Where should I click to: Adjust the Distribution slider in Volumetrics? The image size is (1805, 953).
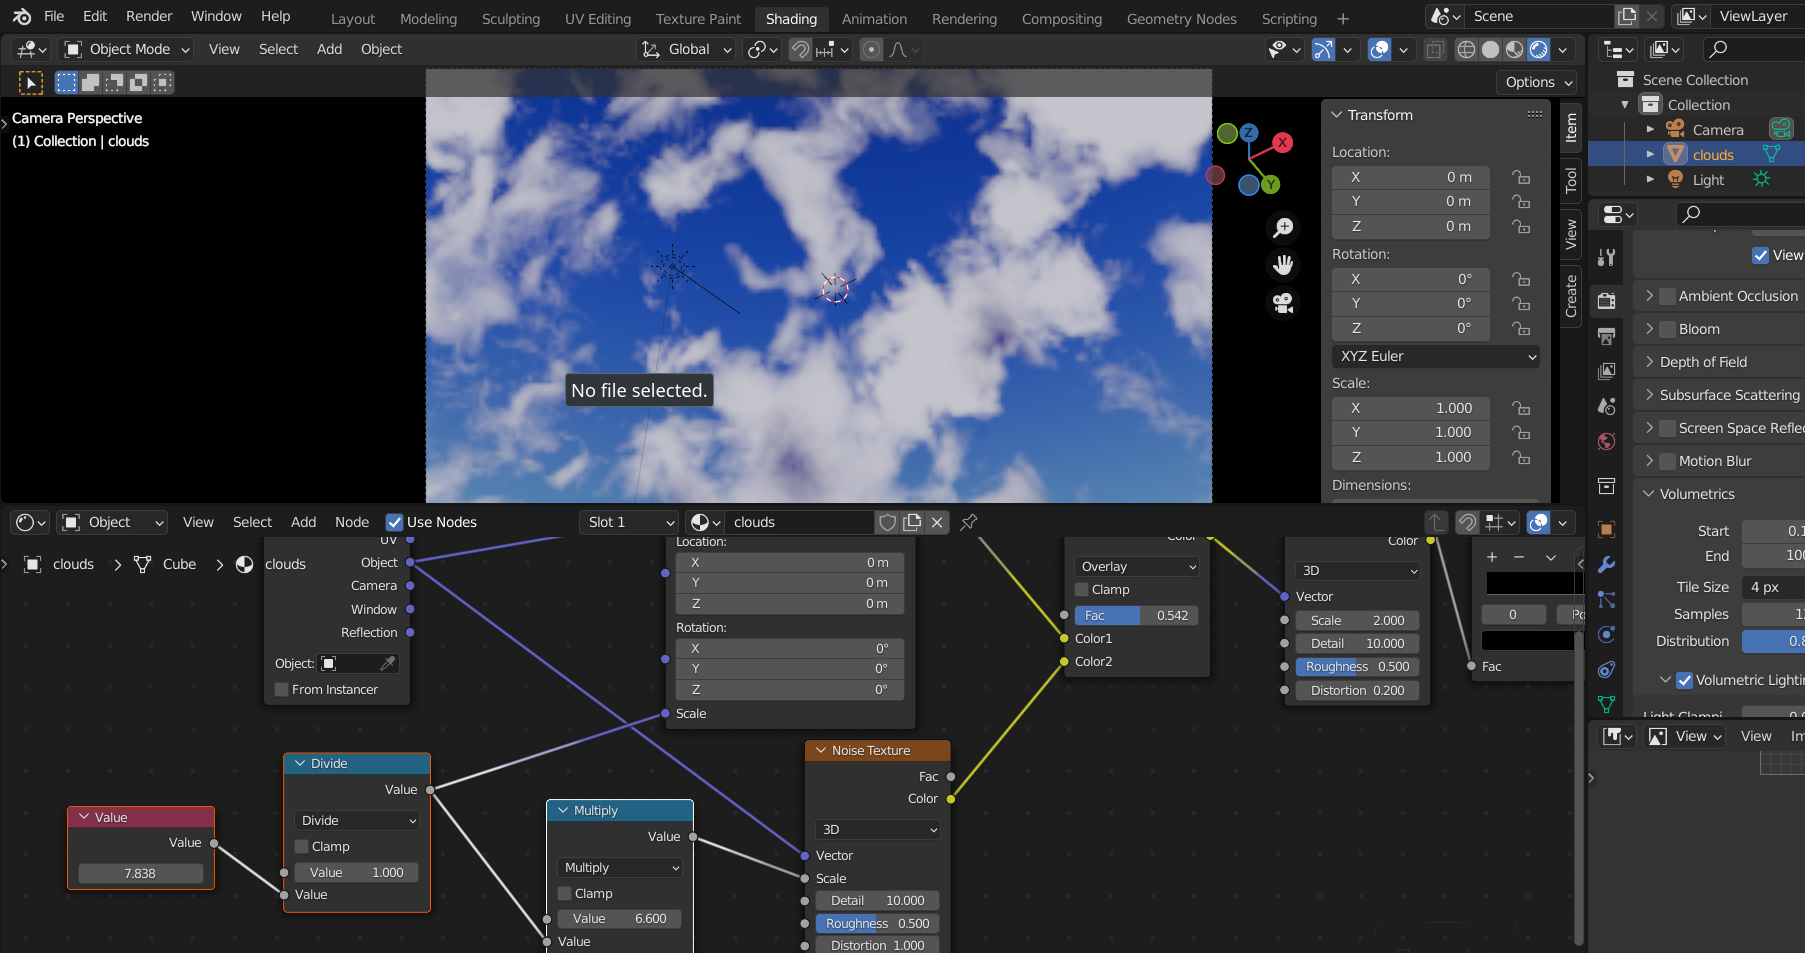tap(1773, 641)
